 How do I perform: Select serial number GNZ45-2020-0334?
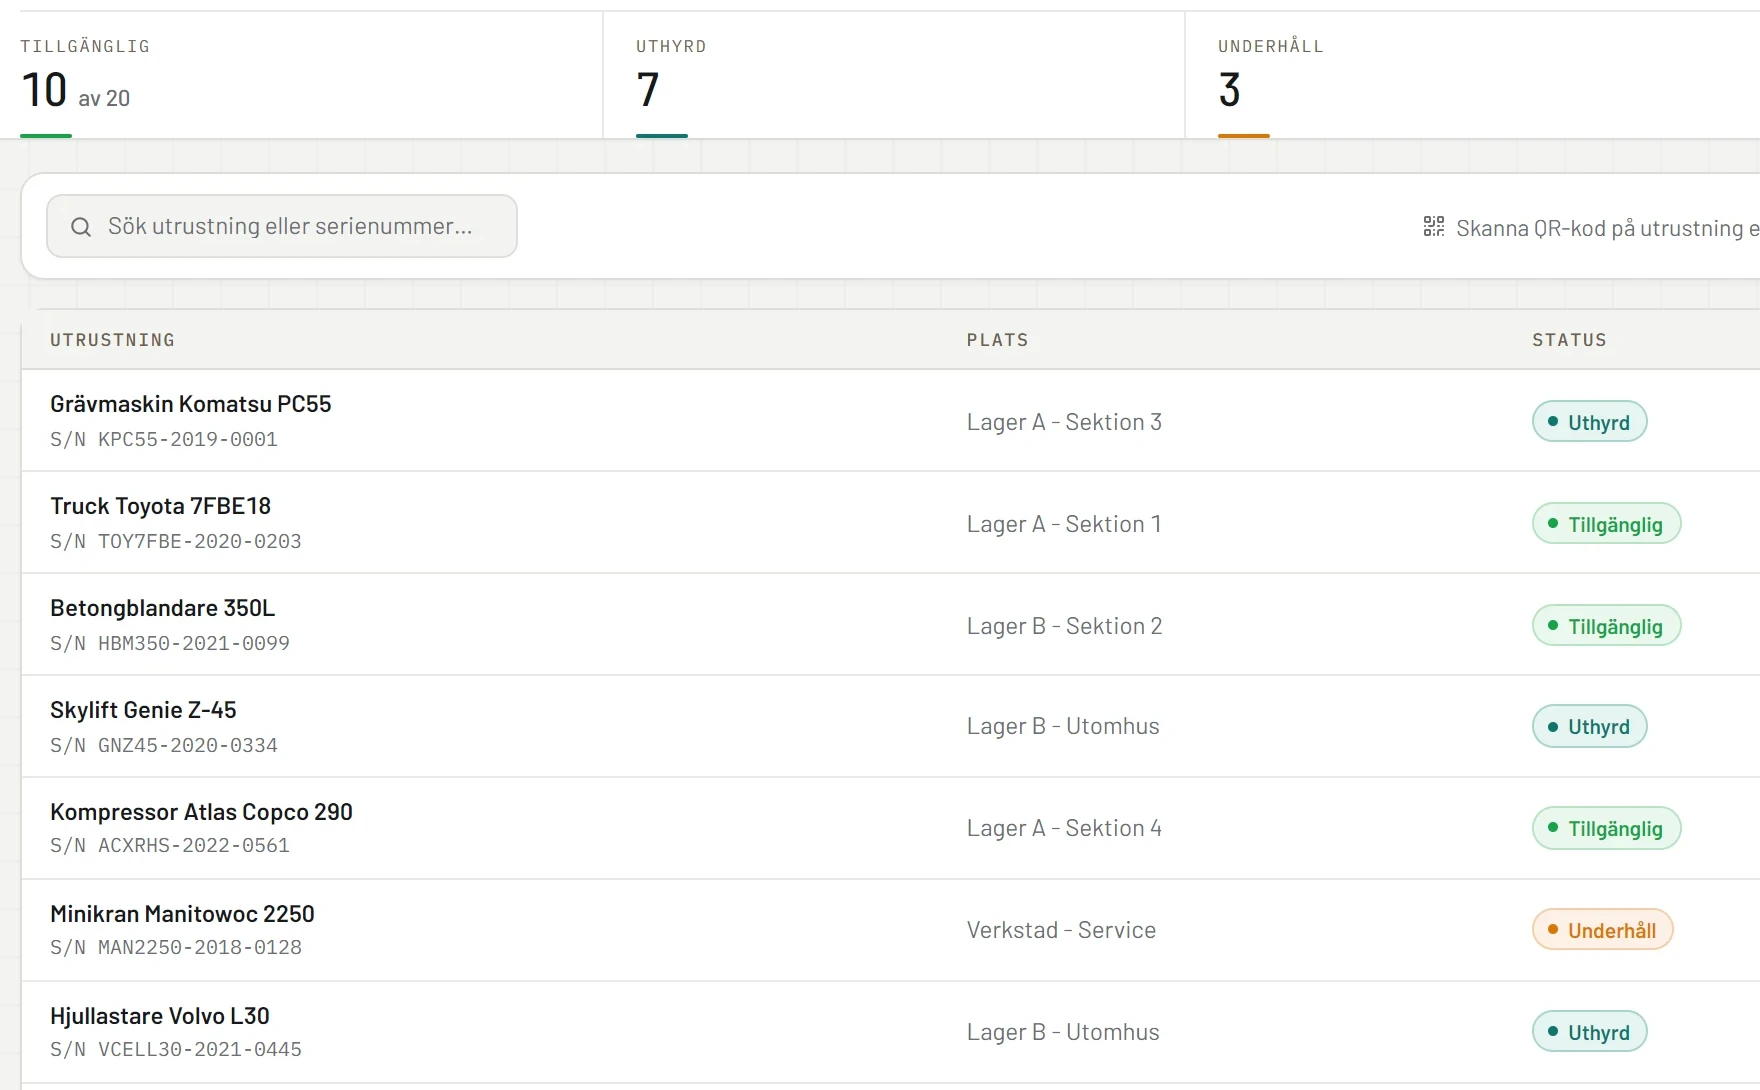188,745
